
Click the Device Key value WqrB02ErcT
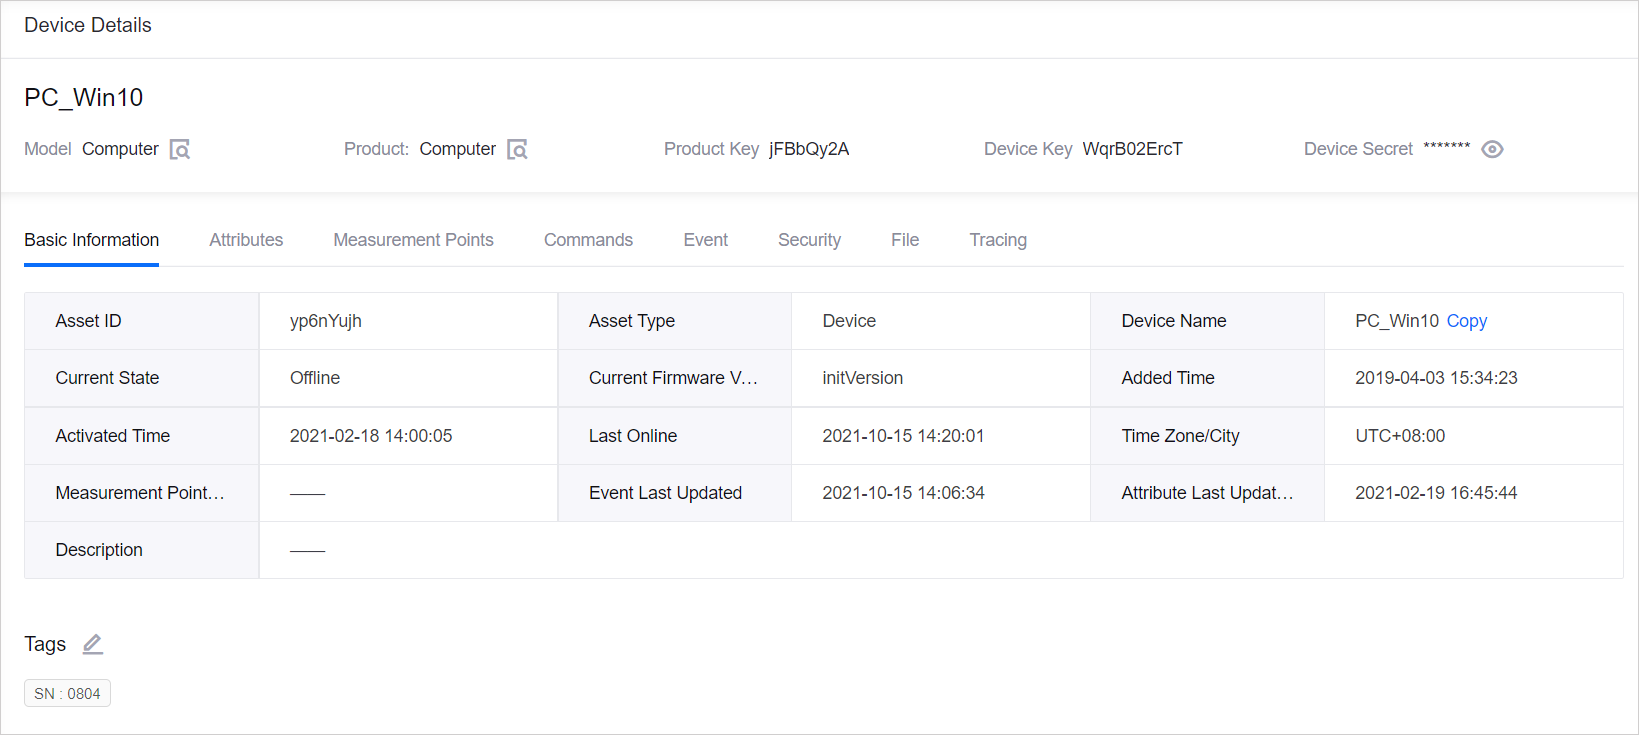pyautogui.click(x=1132, y=149)
